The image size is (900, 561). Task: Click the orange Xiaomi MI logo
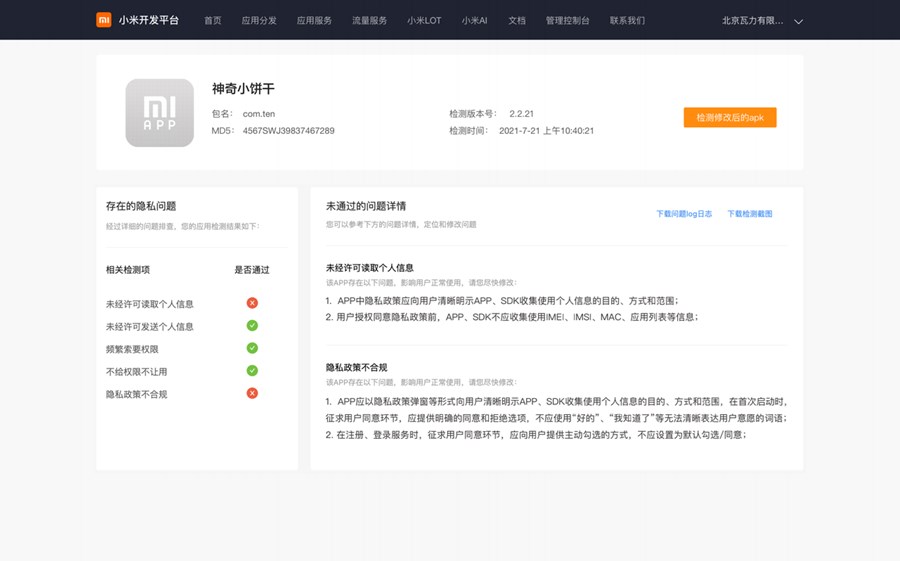pos(104,20)
